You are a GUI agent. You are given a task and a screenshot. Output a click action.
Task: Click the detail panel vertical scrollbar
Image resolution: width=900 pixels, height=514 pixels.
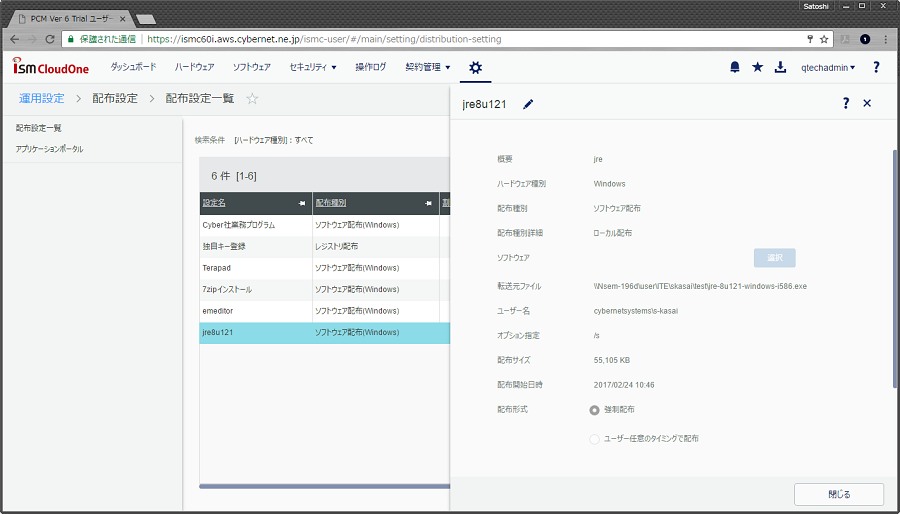point(896,268)
